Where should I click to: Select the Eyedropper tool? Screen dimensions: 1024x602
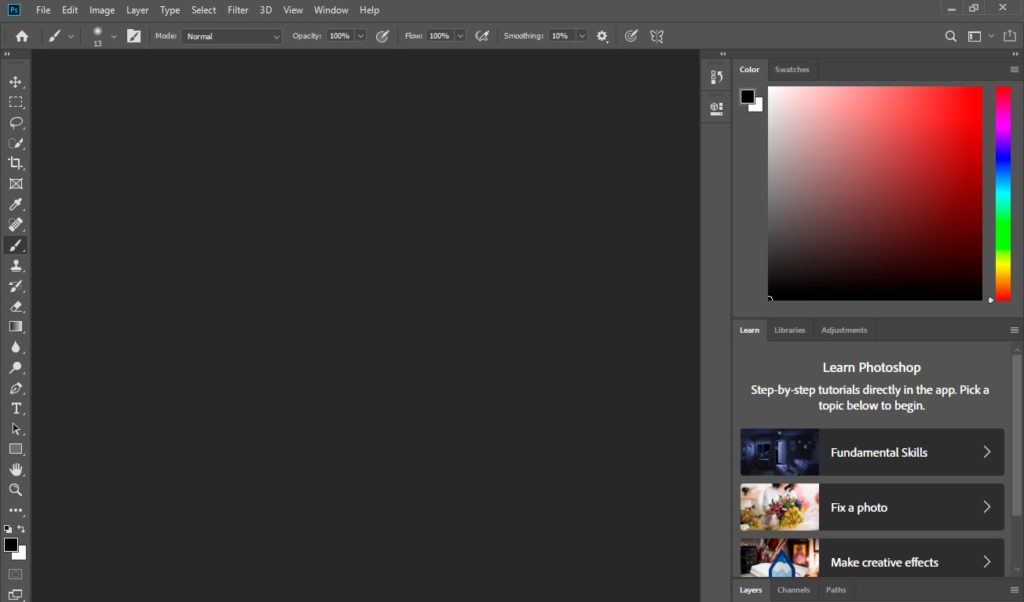click(x=16, y=204)
